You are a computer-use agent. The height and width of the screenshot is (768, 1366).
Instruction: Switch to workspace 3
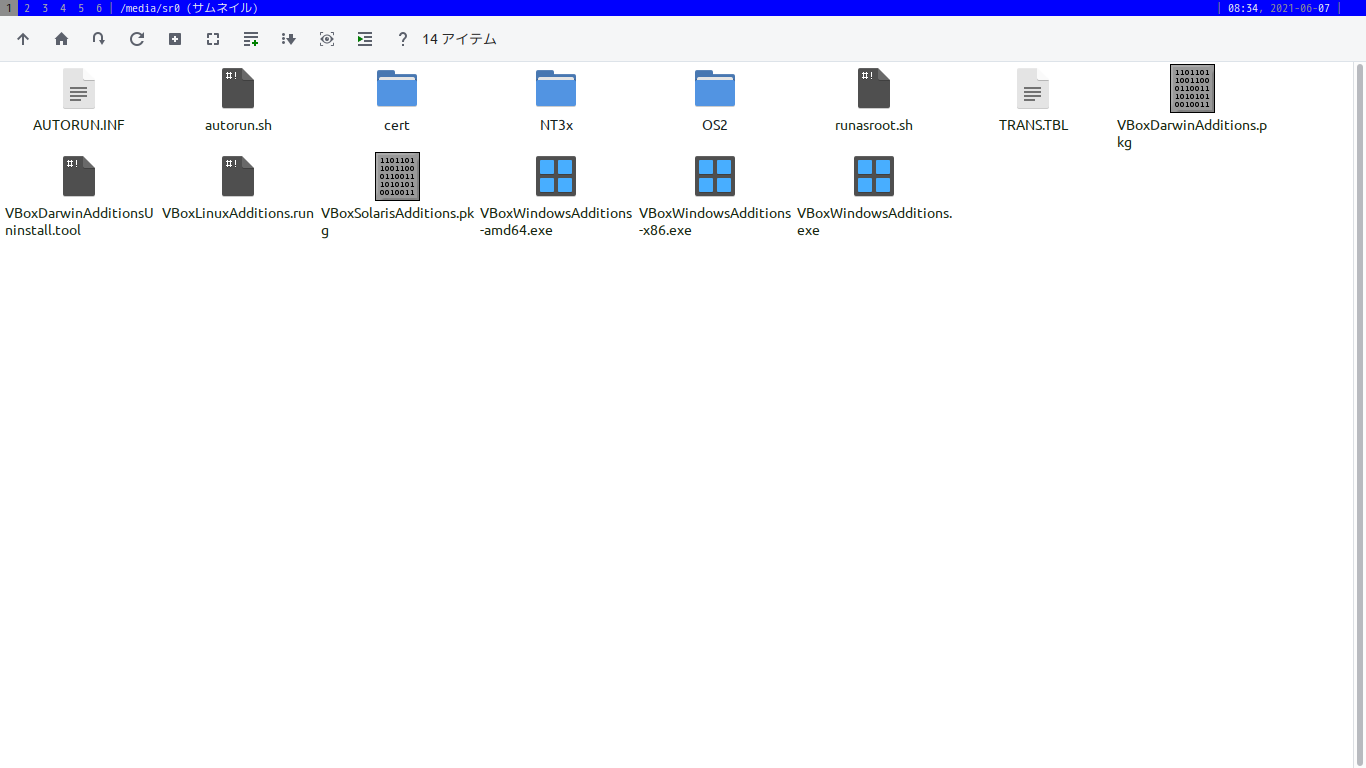(45, 8)
